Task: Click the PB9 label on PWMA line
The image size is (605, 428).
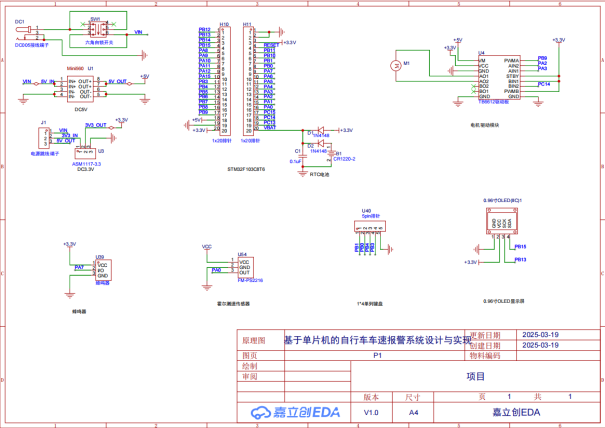Action: (542, 58)
